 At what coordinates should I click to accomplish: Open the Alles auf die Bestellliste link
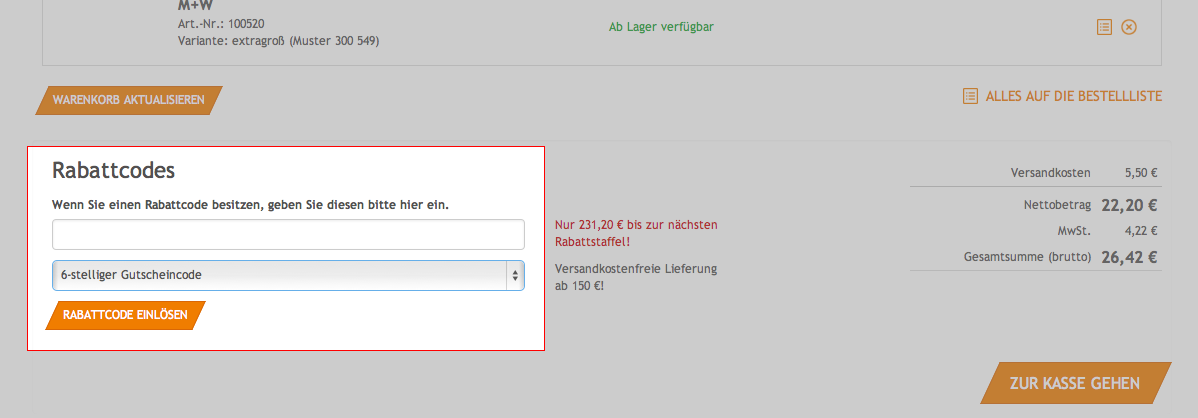pos(1073,96)
